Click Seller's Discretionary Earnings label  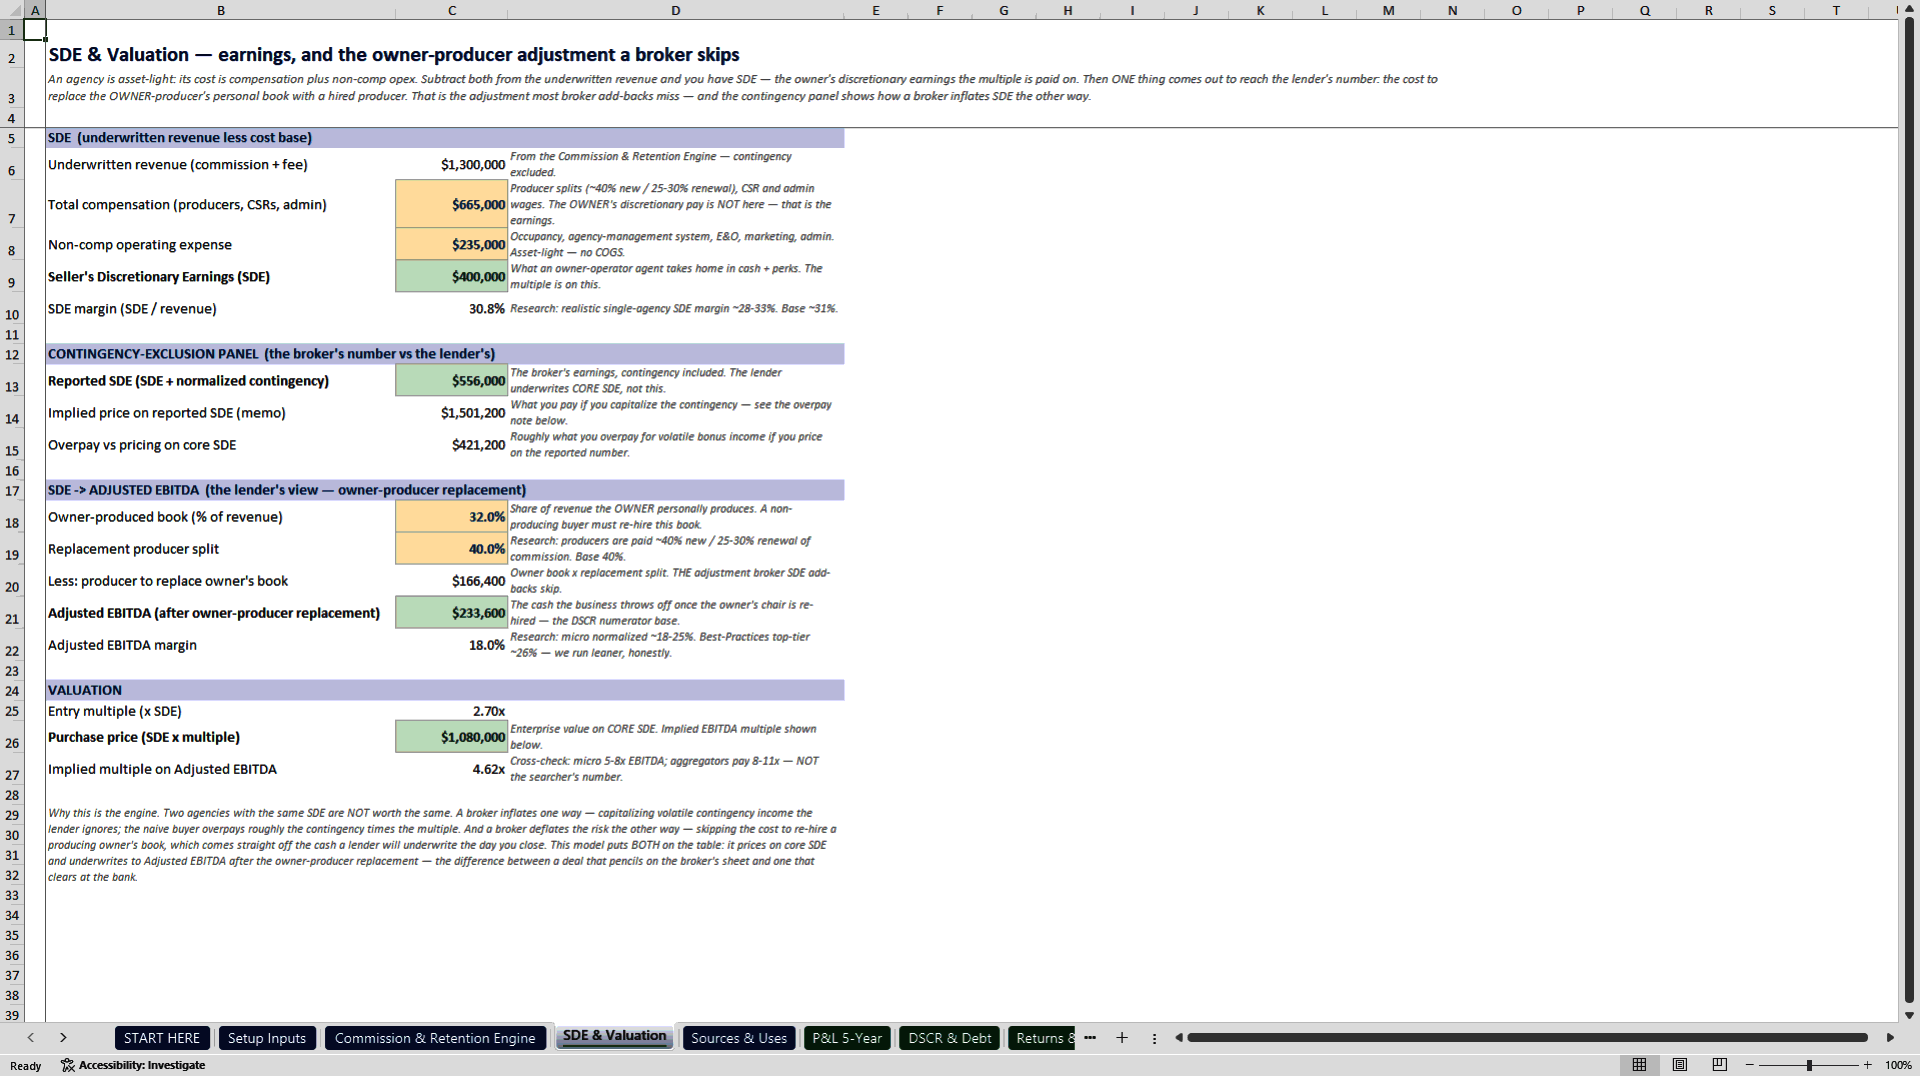[159, 277]
